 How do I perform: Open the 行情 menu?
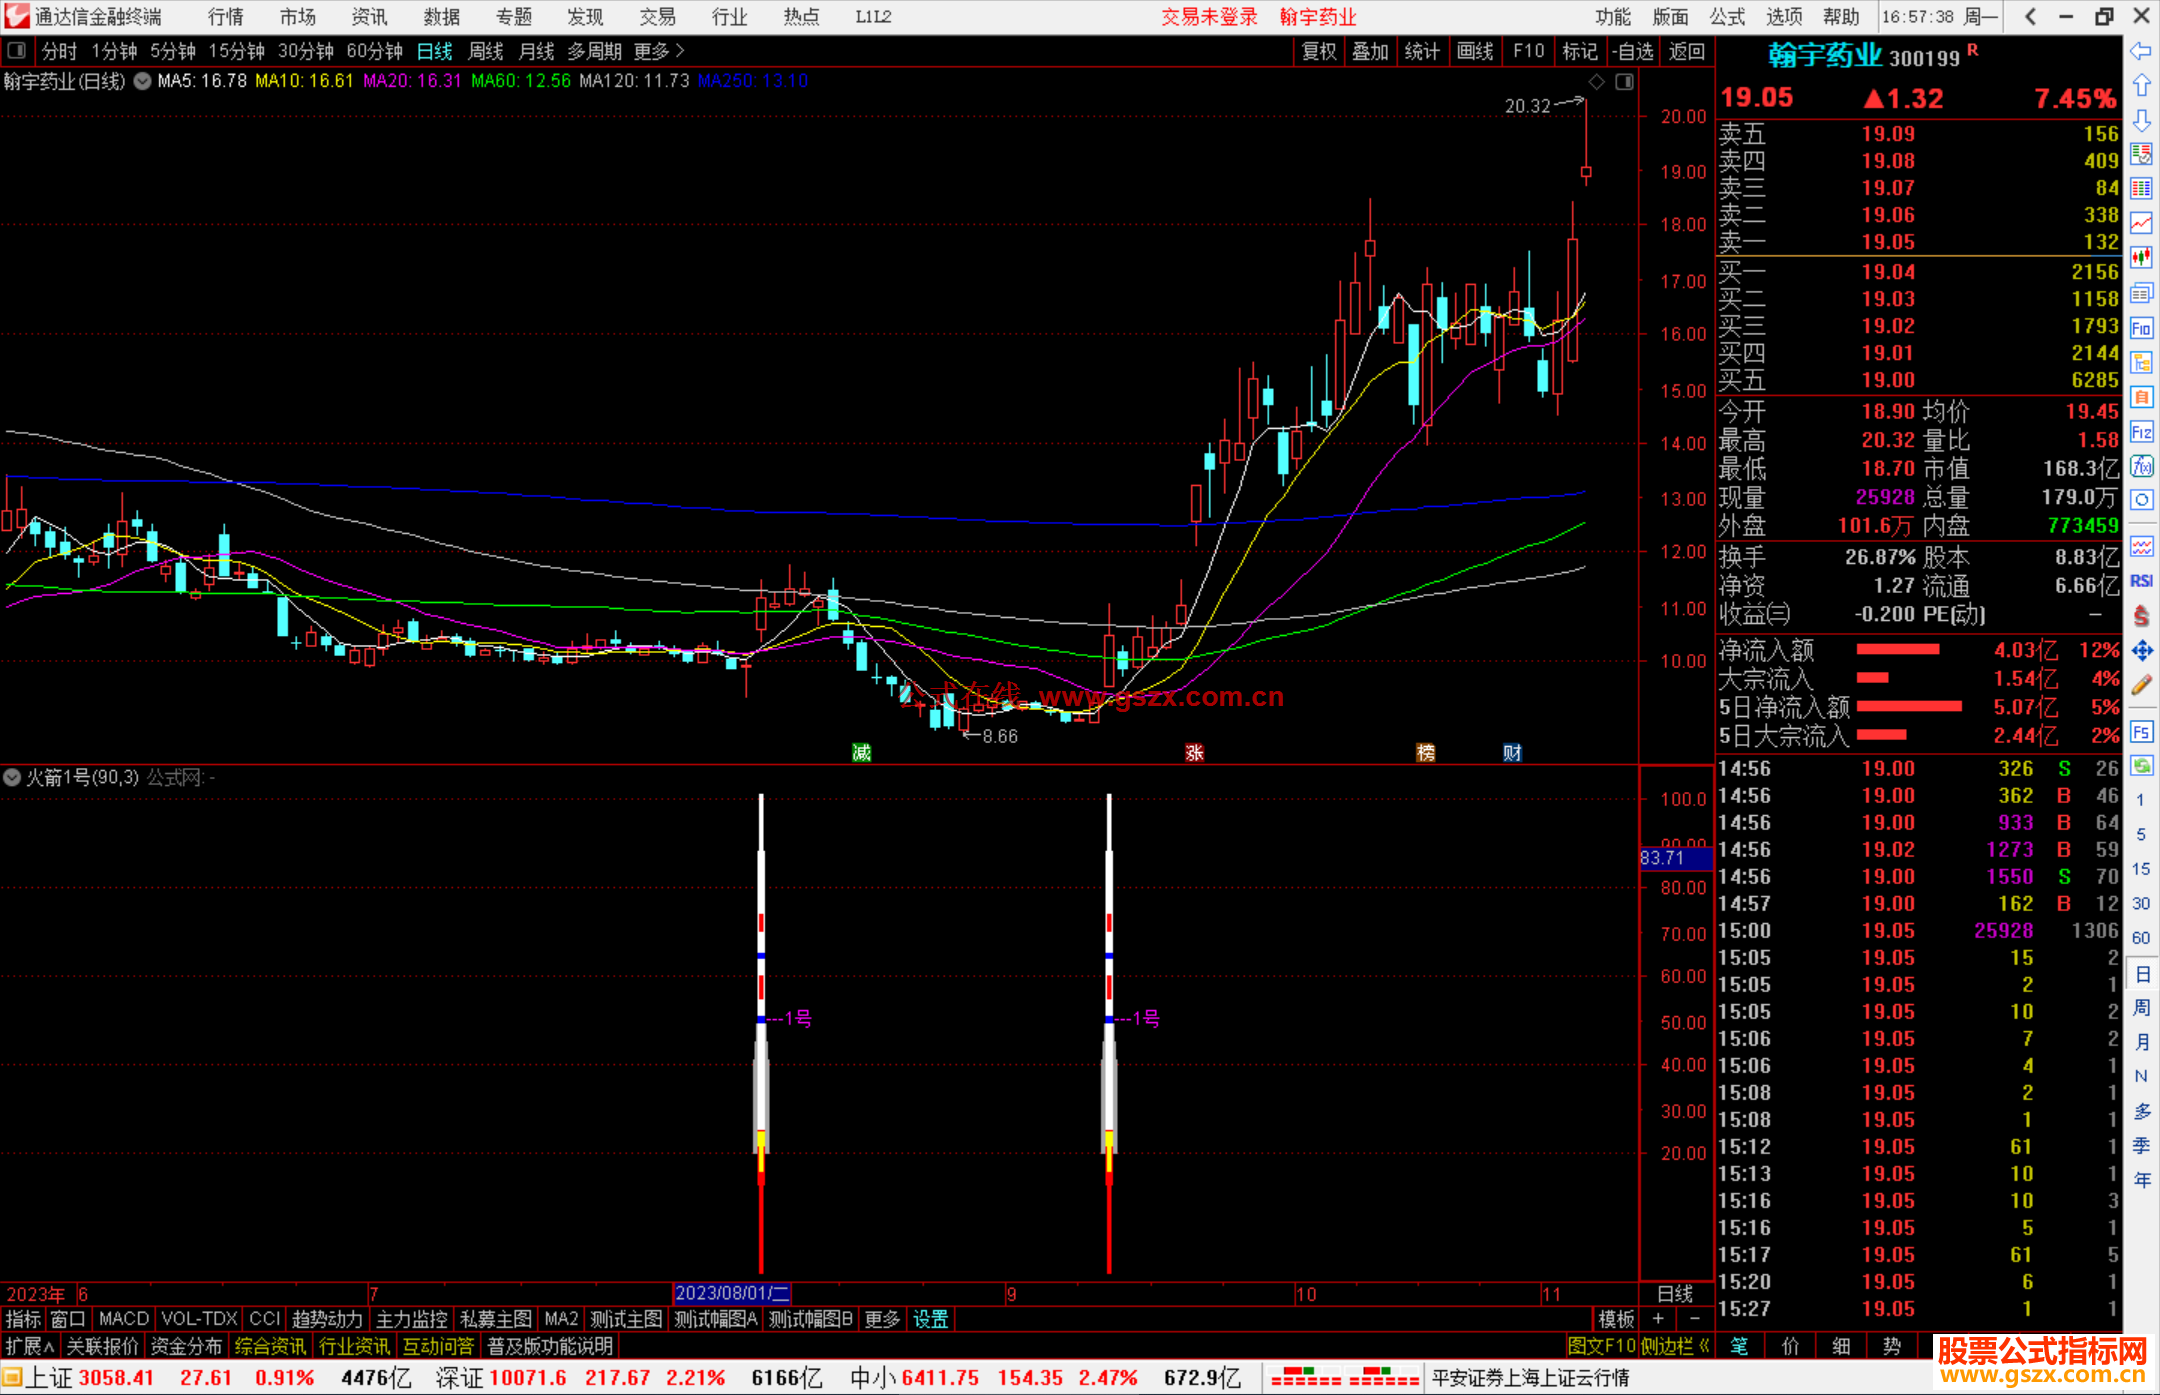226,17
